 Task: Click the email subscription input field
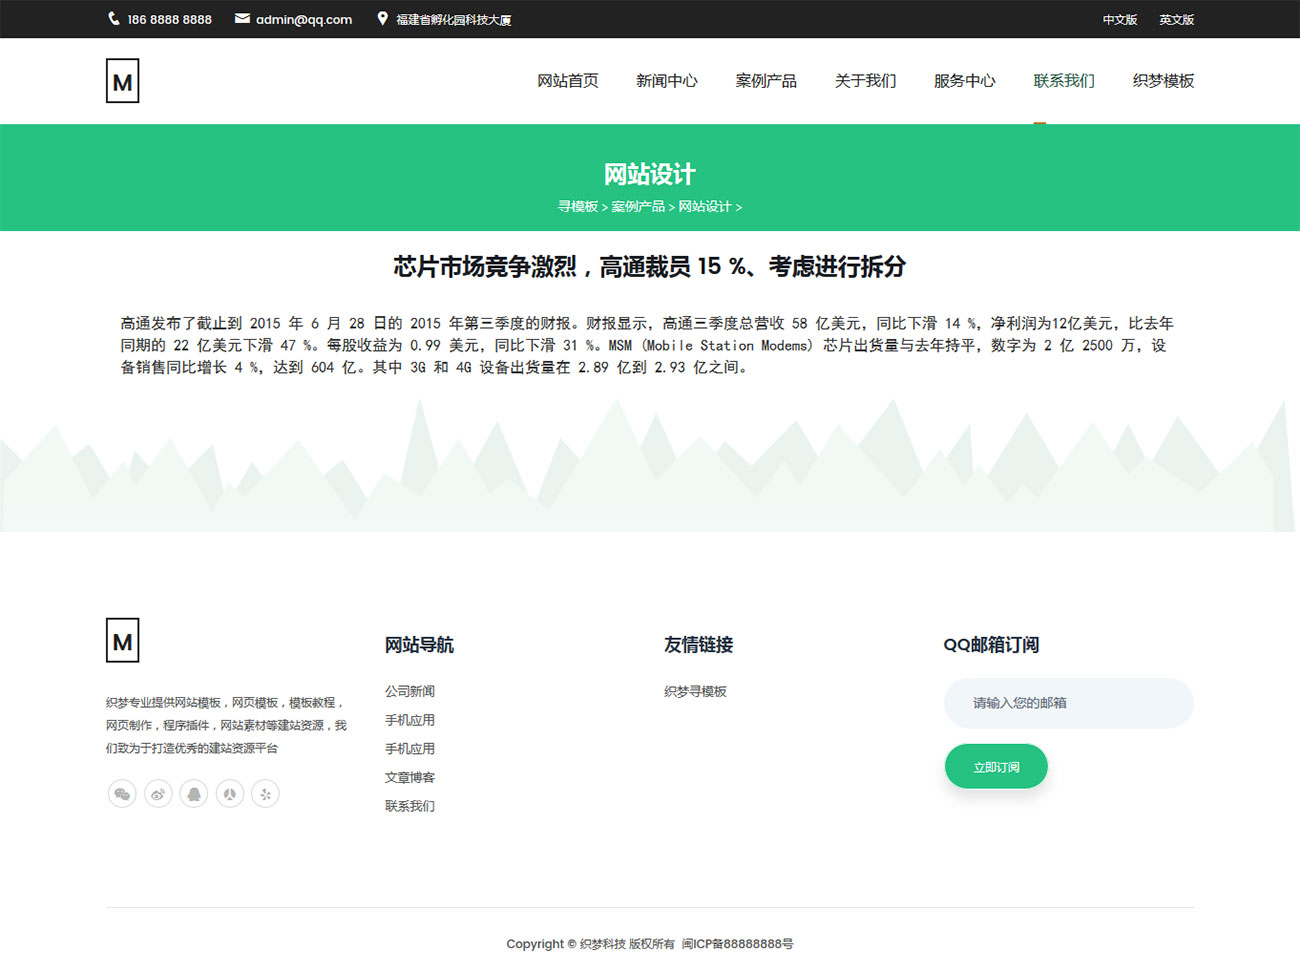pos(1068,703)
